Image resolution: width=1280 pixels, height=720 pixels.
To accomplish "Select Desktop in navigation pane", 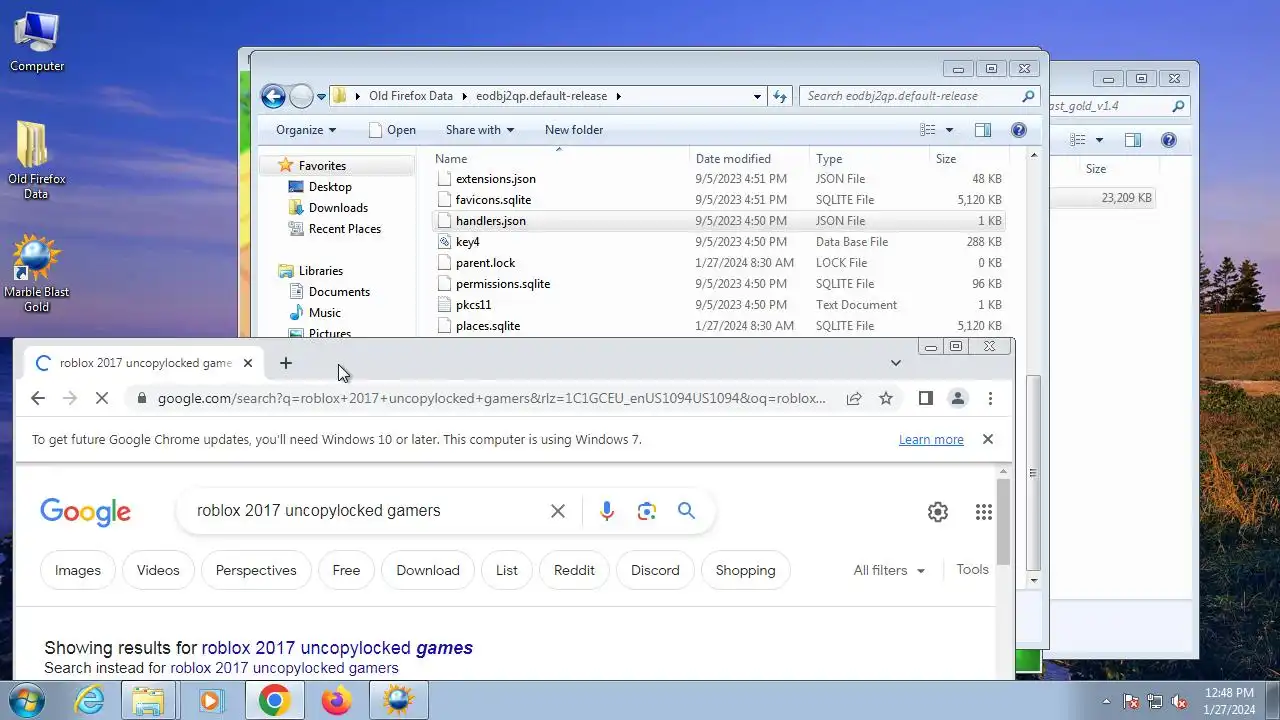I will [x=329, y=187].
